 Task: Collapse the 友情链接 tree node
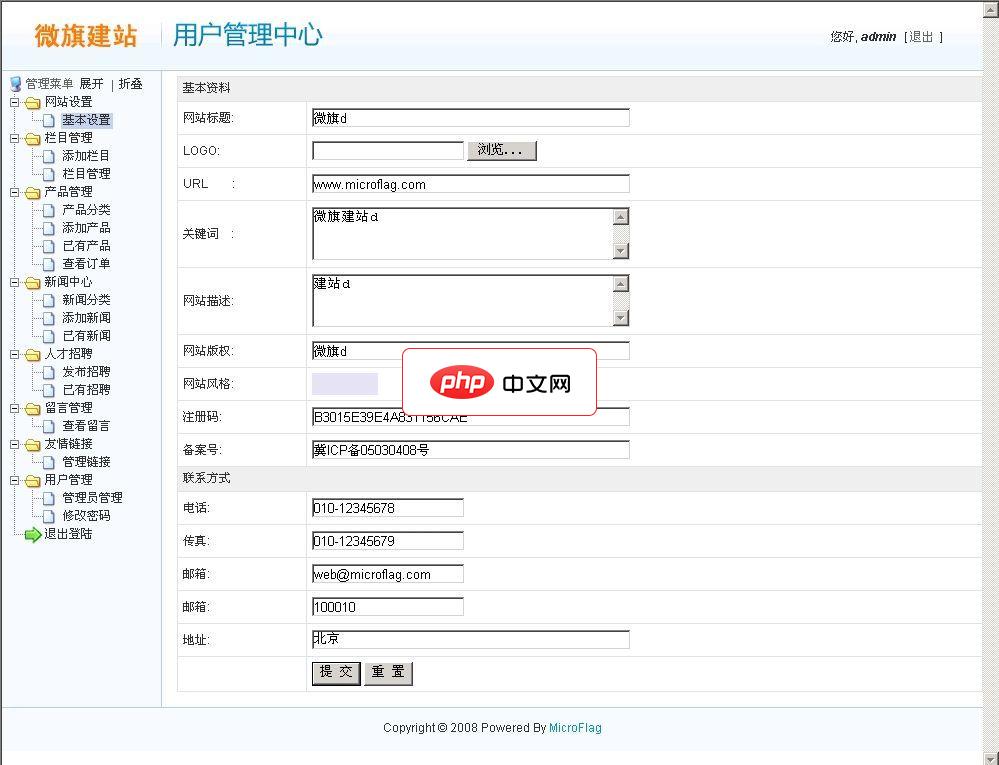(x=14, y=444)
